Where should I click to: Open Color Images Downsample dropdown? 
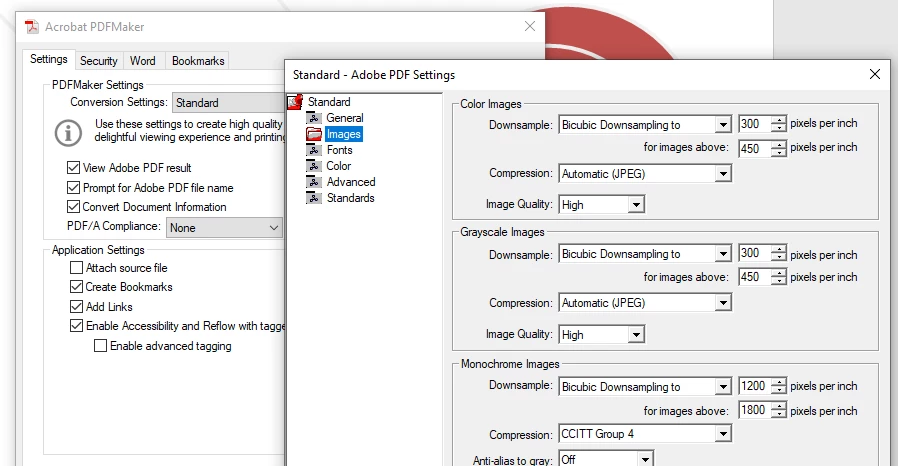pyautogui.click(x=645, y=125)
